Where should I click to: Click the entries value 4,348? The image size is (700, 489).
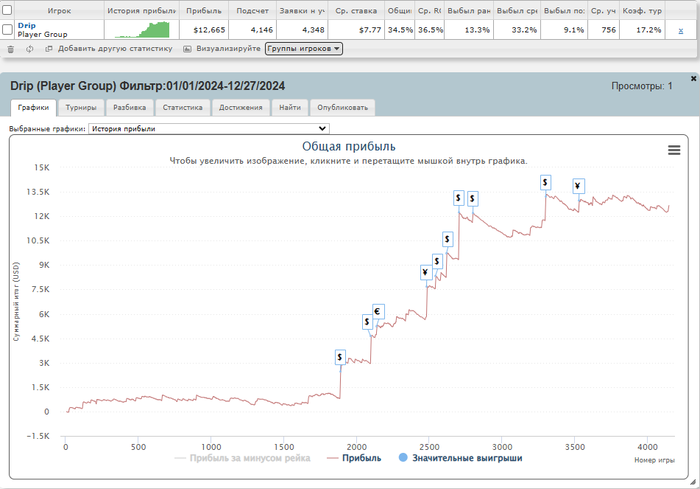pos(313,30)
